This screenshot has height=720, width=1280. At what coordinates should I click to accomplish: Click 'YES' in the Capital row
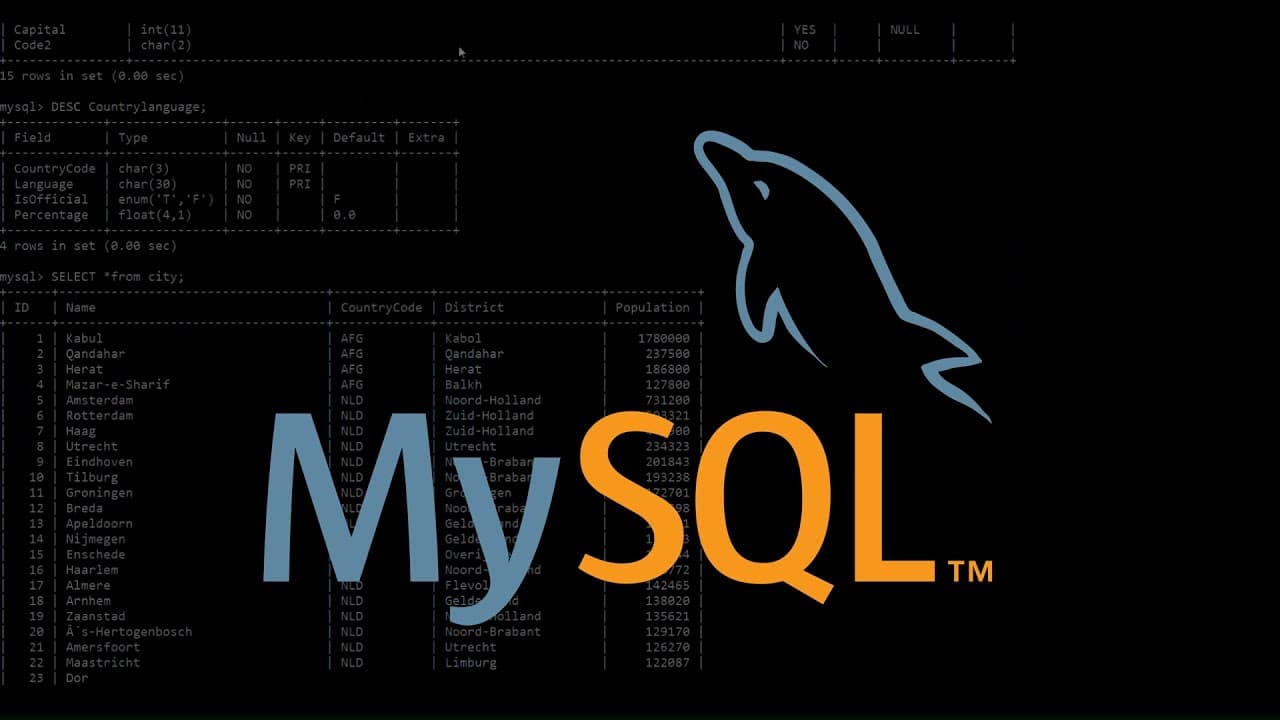pyautogui.click(x=805, y=30)
